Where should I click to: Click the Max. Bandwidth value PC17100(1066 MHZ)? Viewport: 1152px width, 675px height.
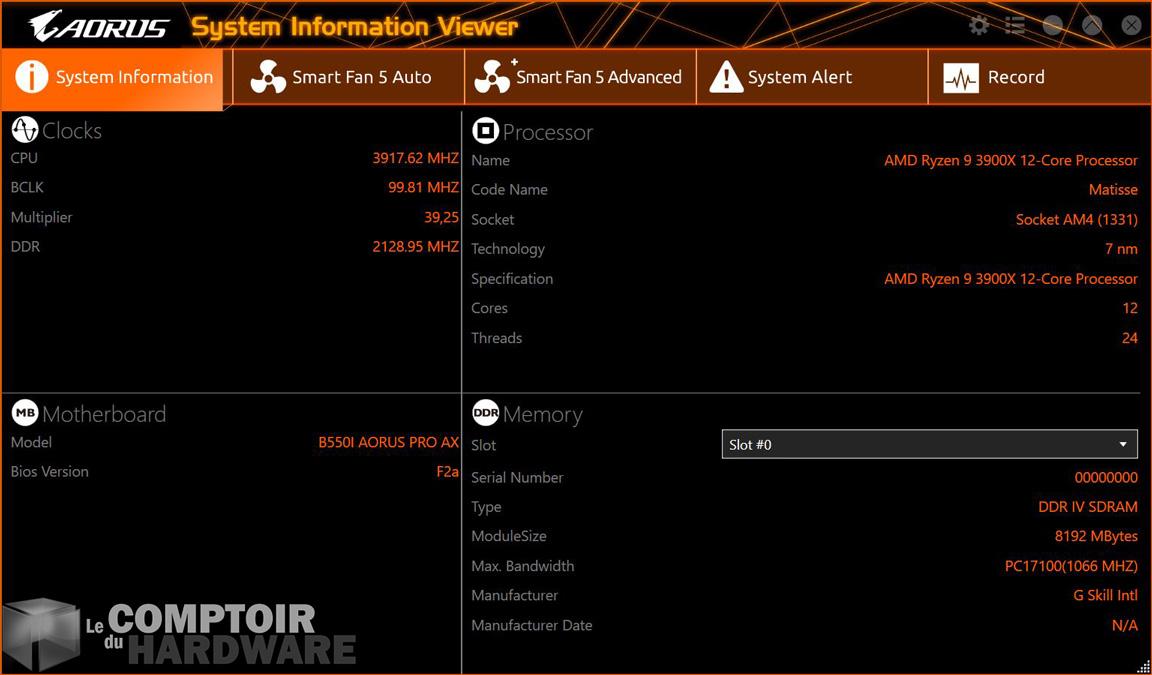(x=1071, y=566)
